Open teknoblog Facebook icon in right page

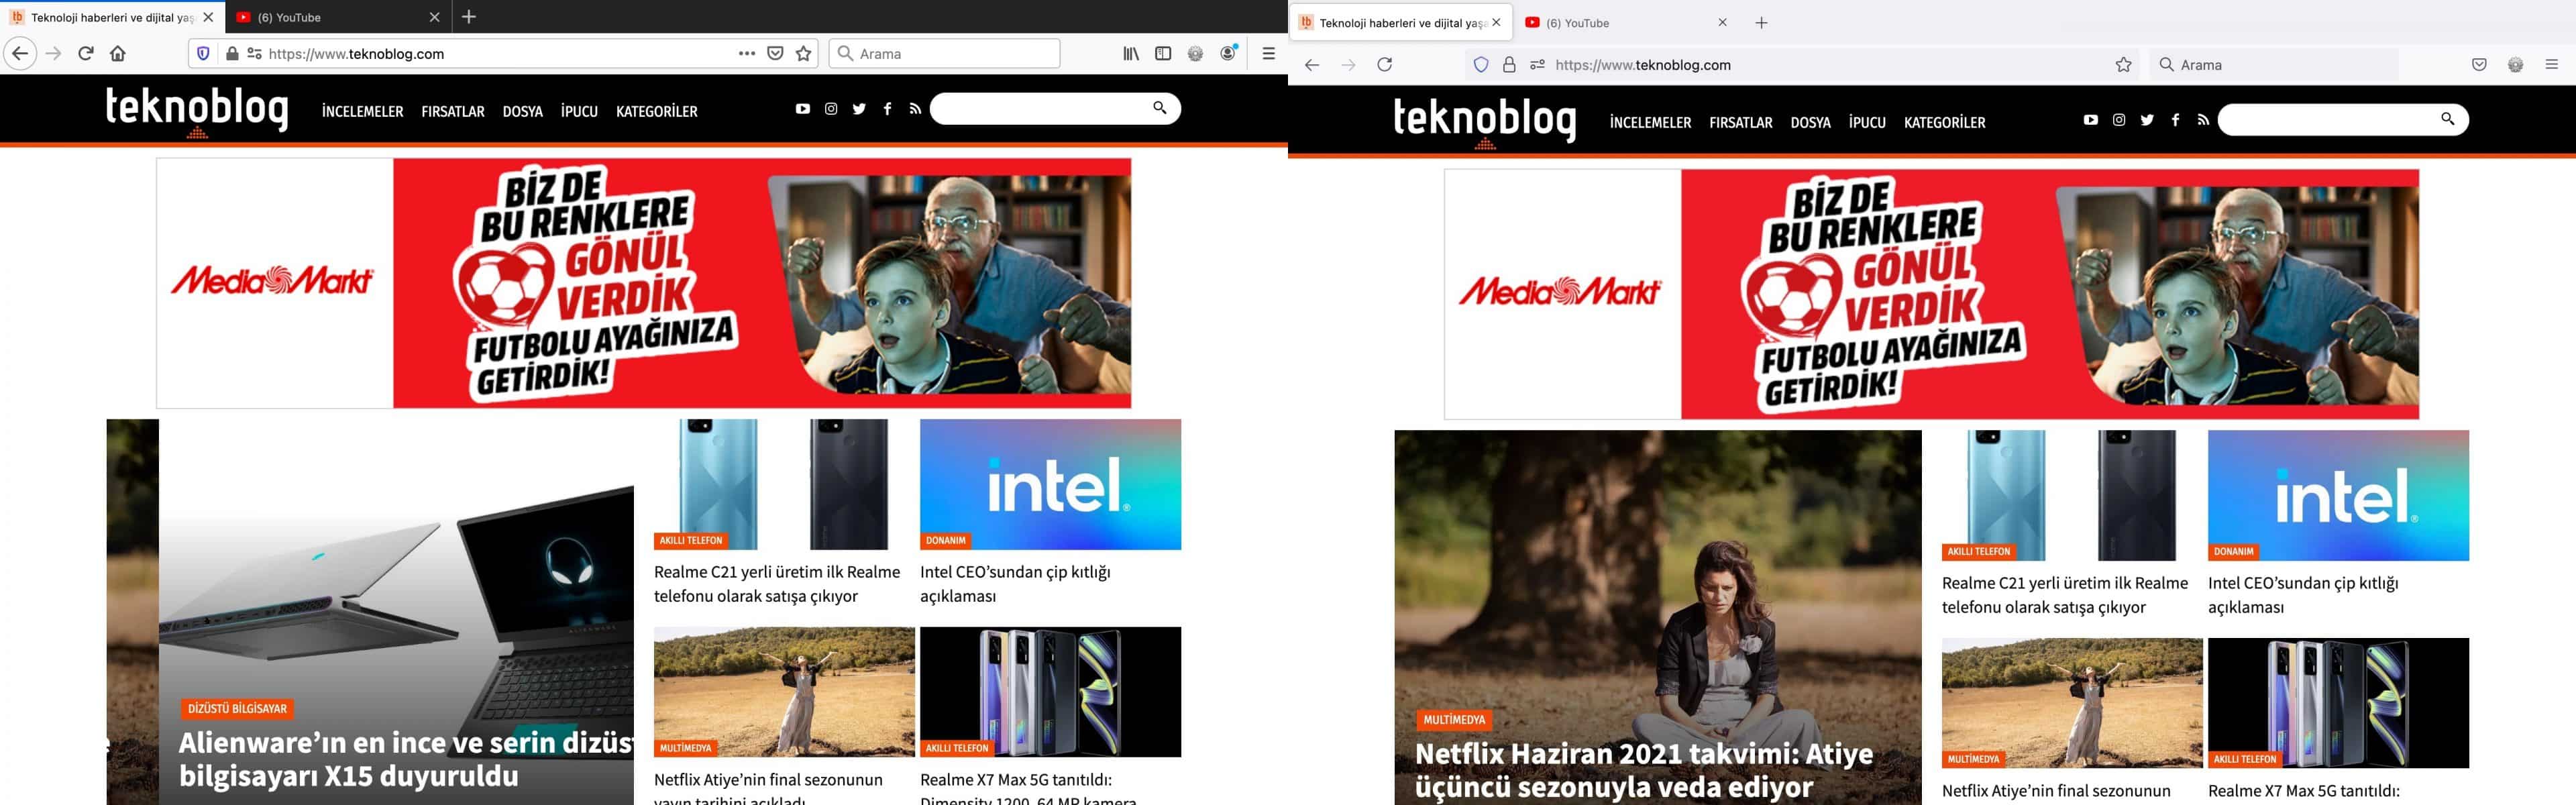click(2175, 120)
